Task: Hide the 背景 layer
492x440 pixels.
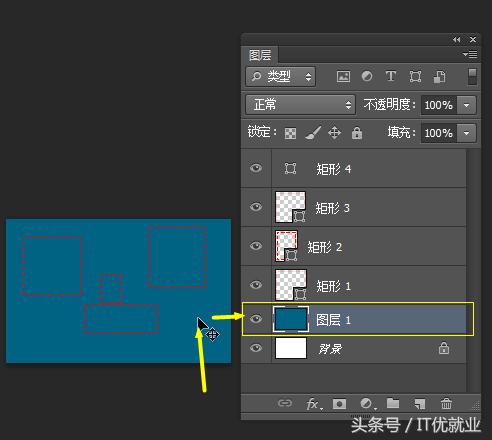Action: [x=256, y=348]
